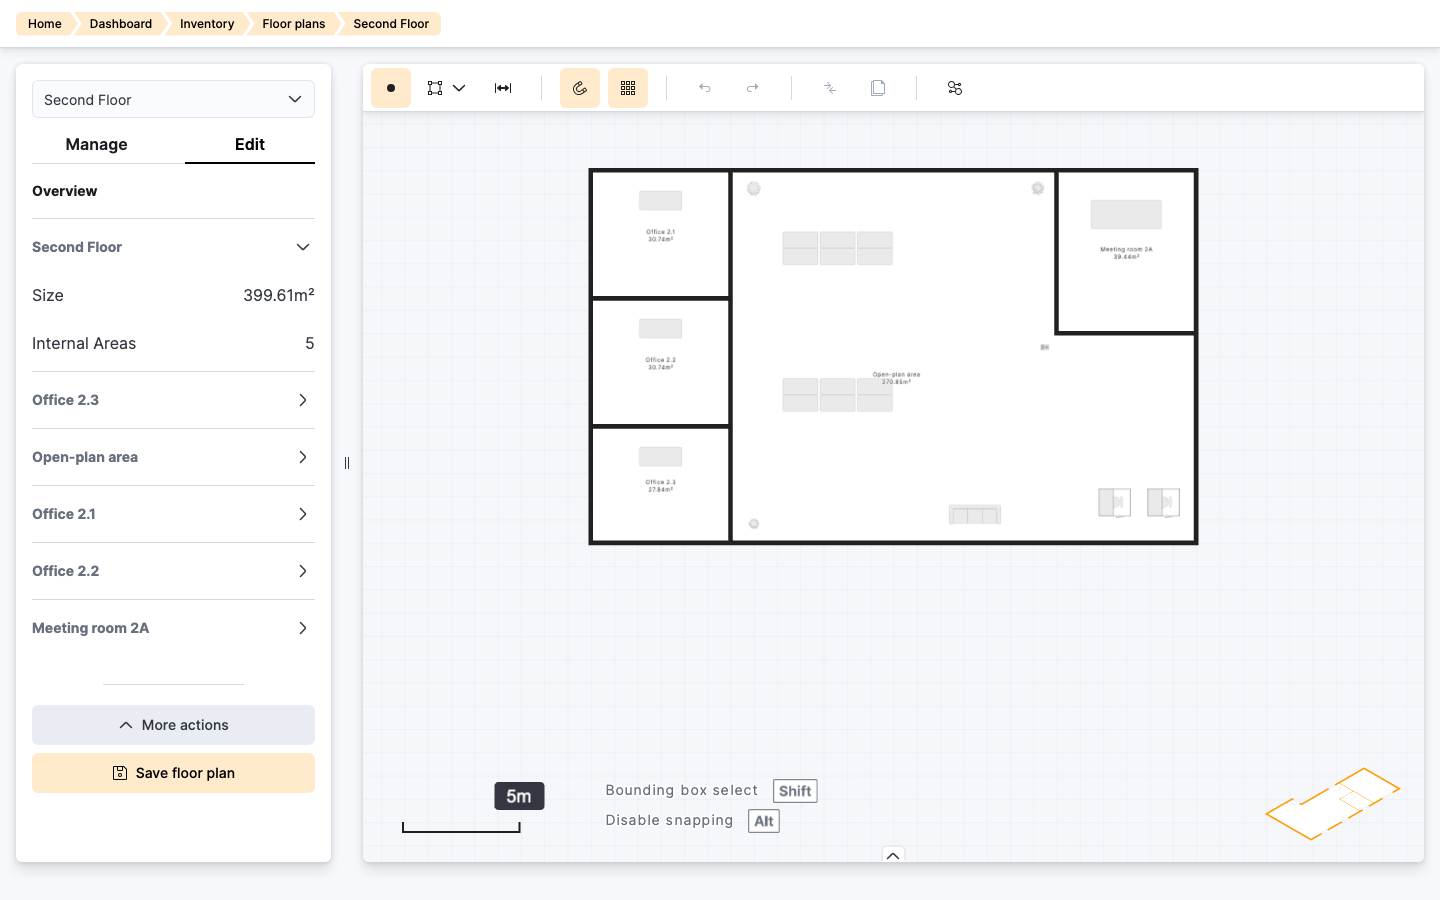Image resolution: width=1440 pixels, height=900 pixels.
Task: Open the More actions menu
Action: point(173,725)
